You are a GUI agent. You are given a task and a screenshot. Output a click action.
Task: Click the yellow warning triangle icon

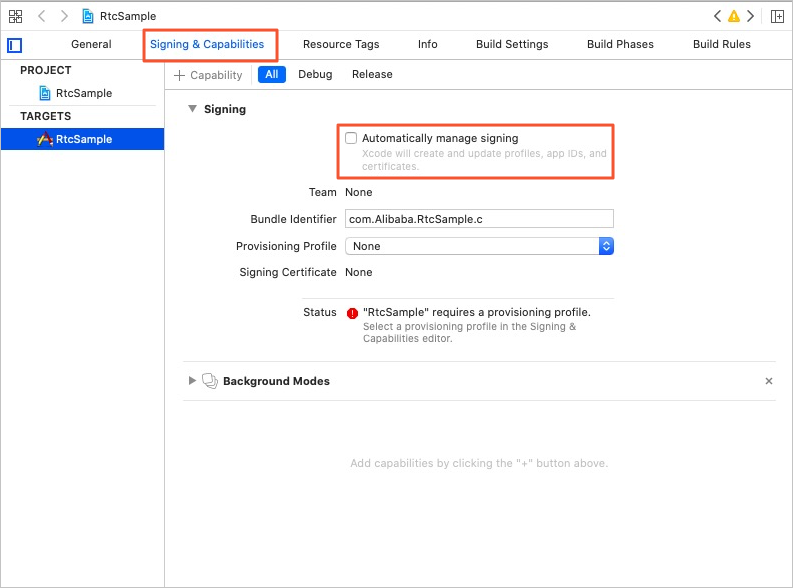click(x=733, y=16)
